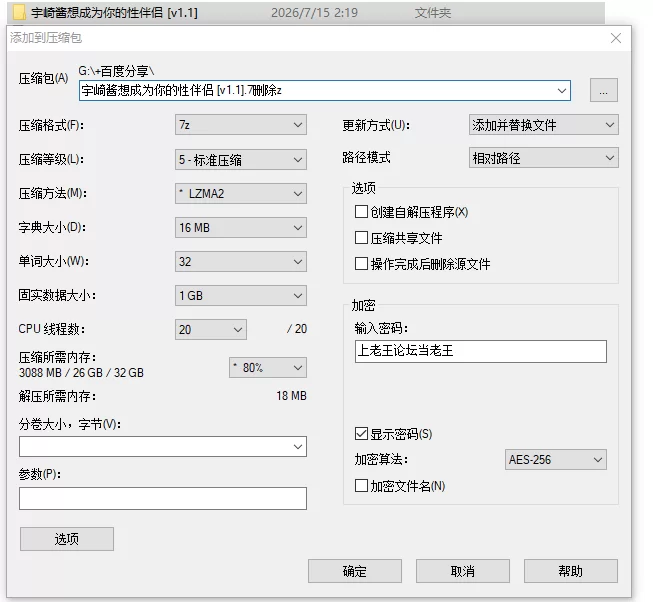Click the G:\+百度分享\ path text
Screen dimensions: 653x602
116,71
